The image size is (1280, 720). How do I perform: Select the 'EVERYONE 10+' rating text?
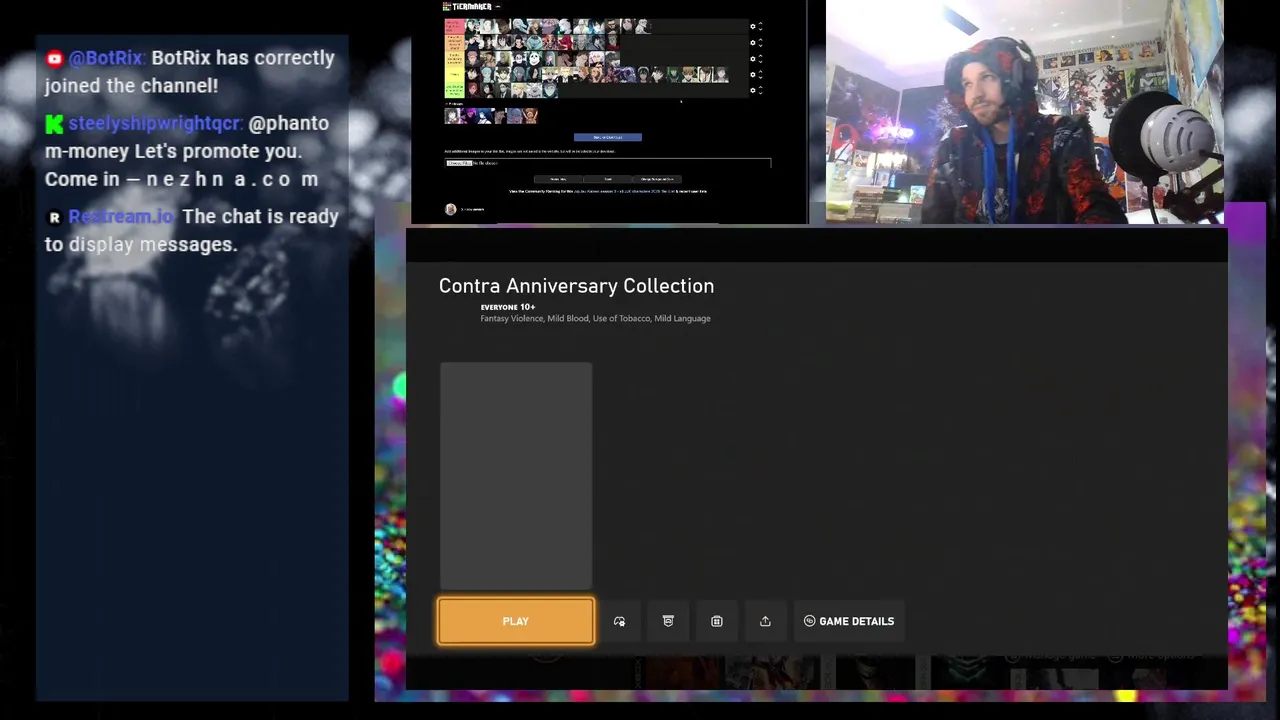[508, 307]
